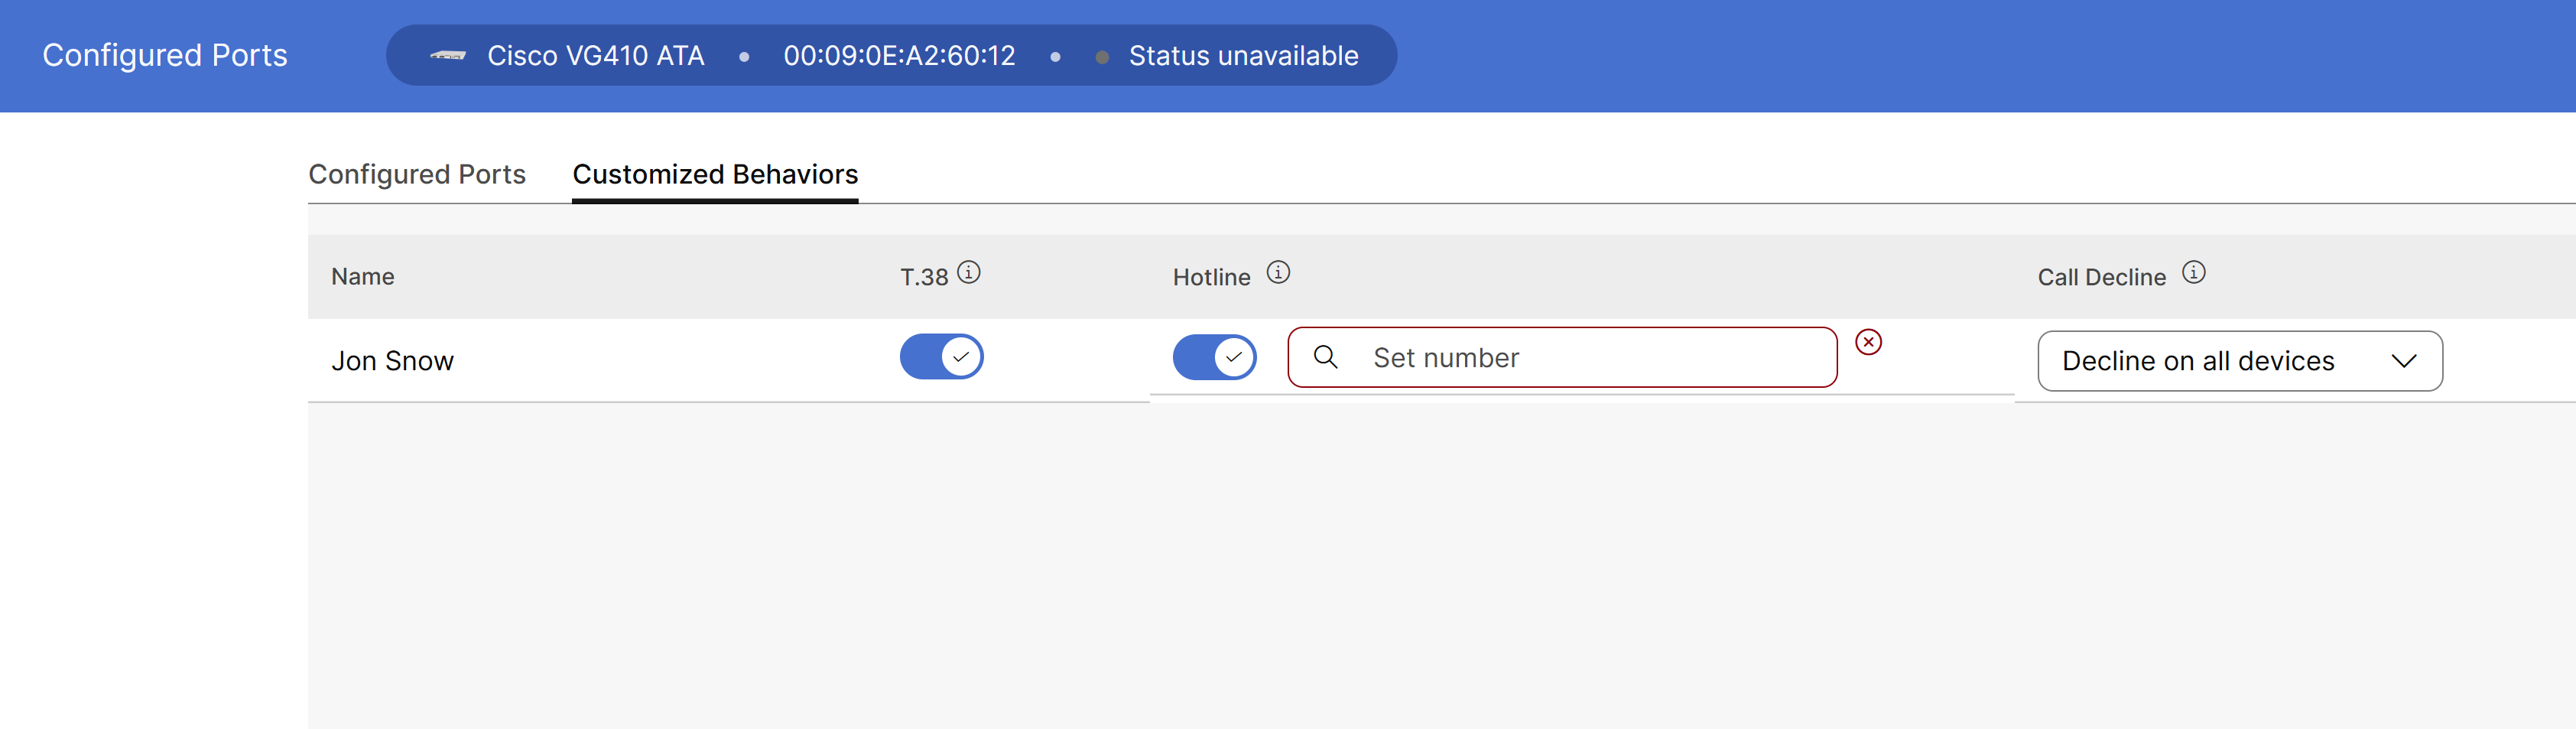
Task: Open the Decline on all devices dropdown
Action: coord(2240,360)
